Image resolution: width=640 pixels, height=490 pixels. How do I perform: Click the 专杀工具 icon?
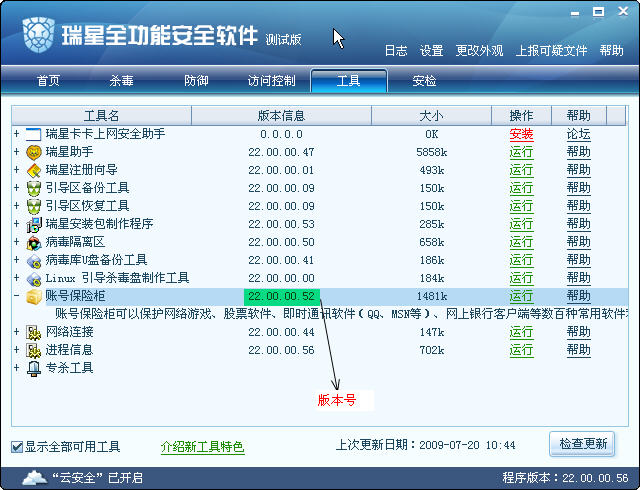click(34, 368)
